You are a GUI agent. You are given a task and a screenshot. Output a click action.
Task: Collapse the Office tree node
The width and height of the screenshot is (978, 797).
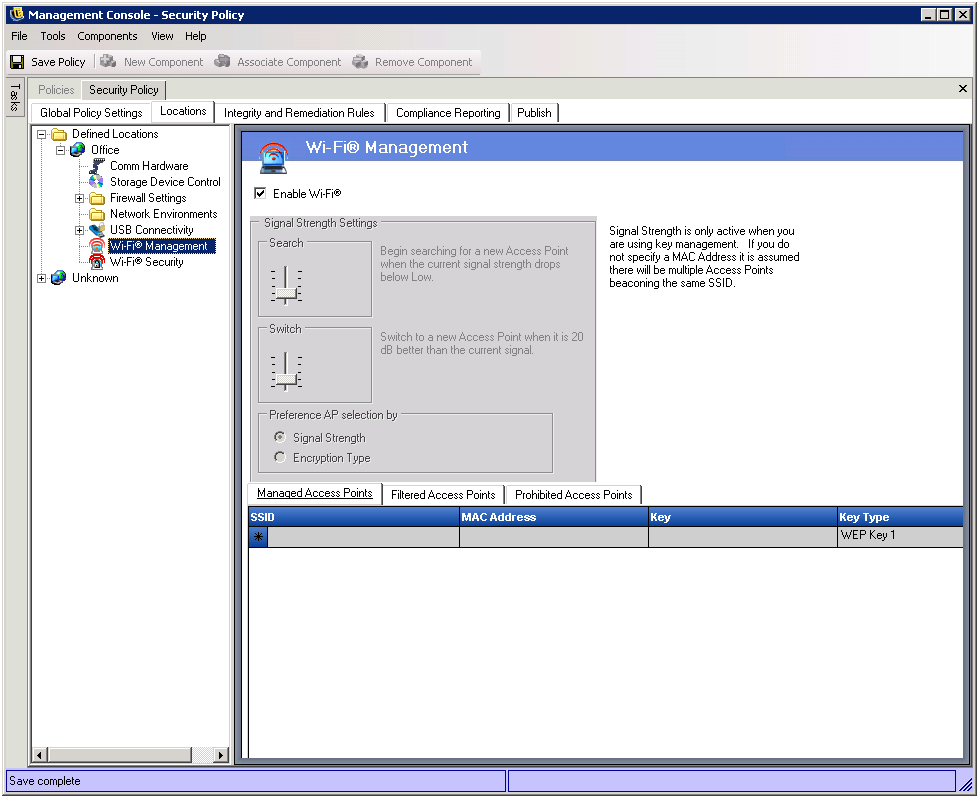tap(61, 150)
